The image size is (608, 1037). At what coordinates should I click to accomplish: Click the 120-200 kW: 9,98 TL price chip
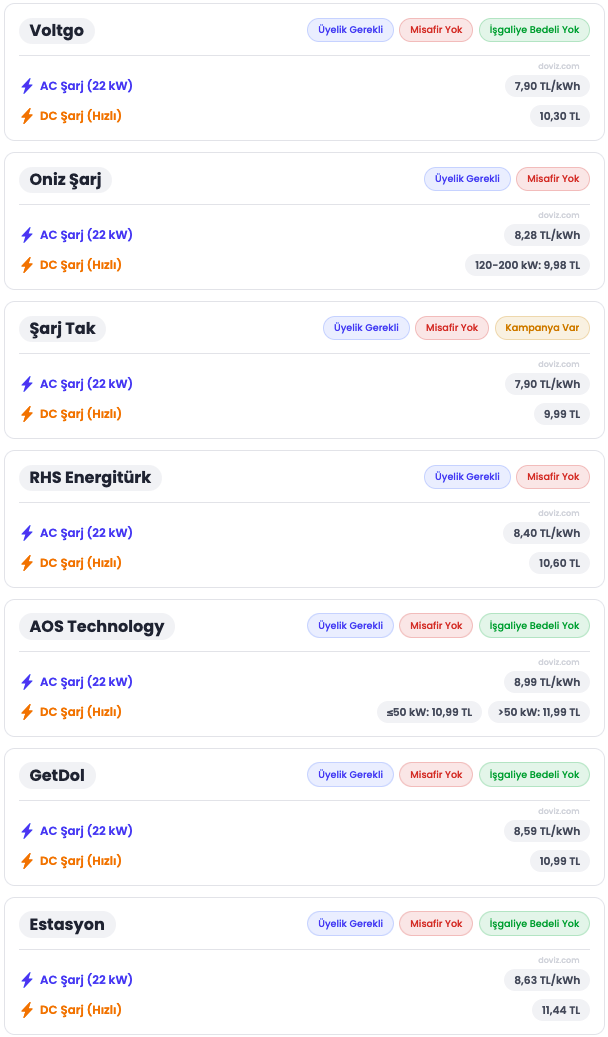[527, 265]
